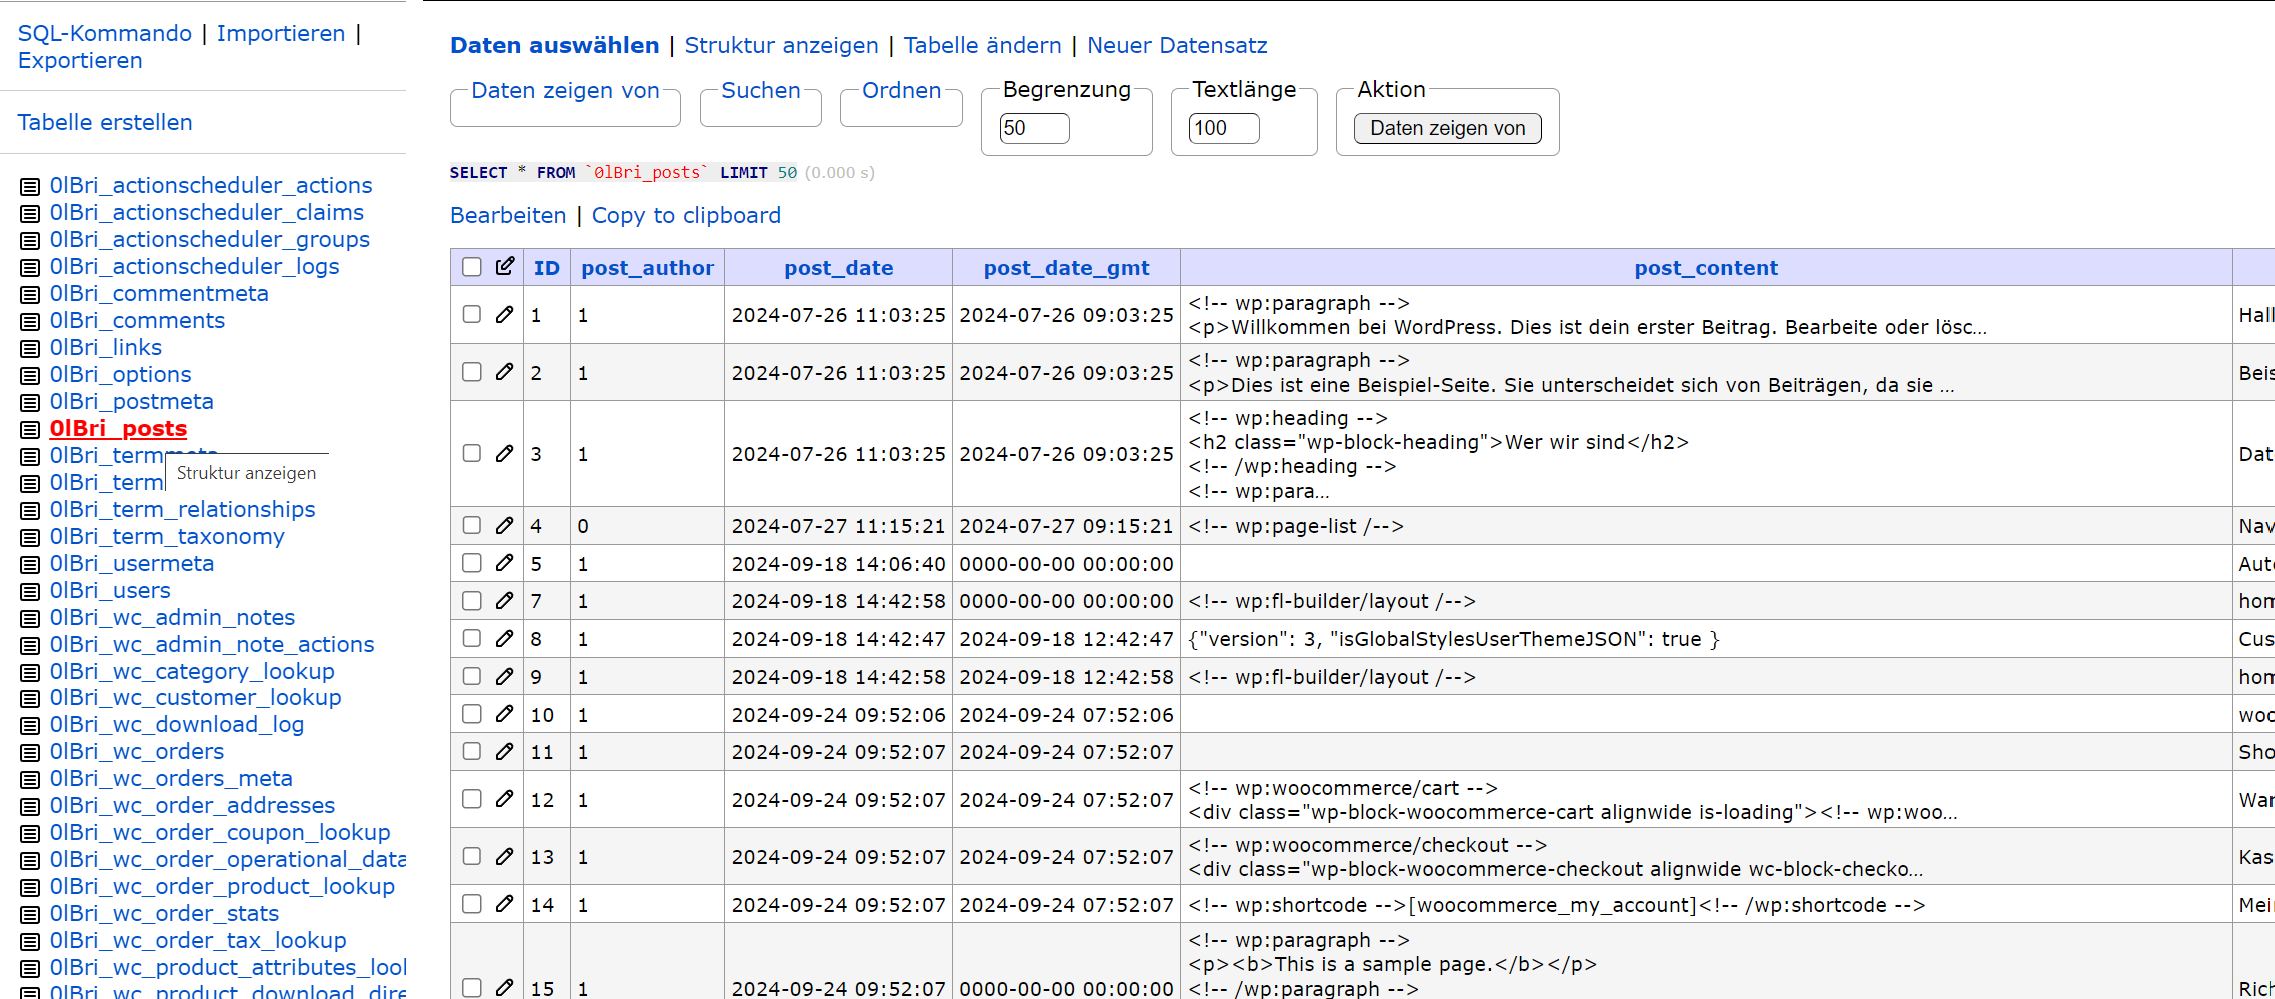Viewport: 2275px width, 999px height.
Task: Click the table icon beside 0lBri_postmeta
Action: tap(28, 402)
